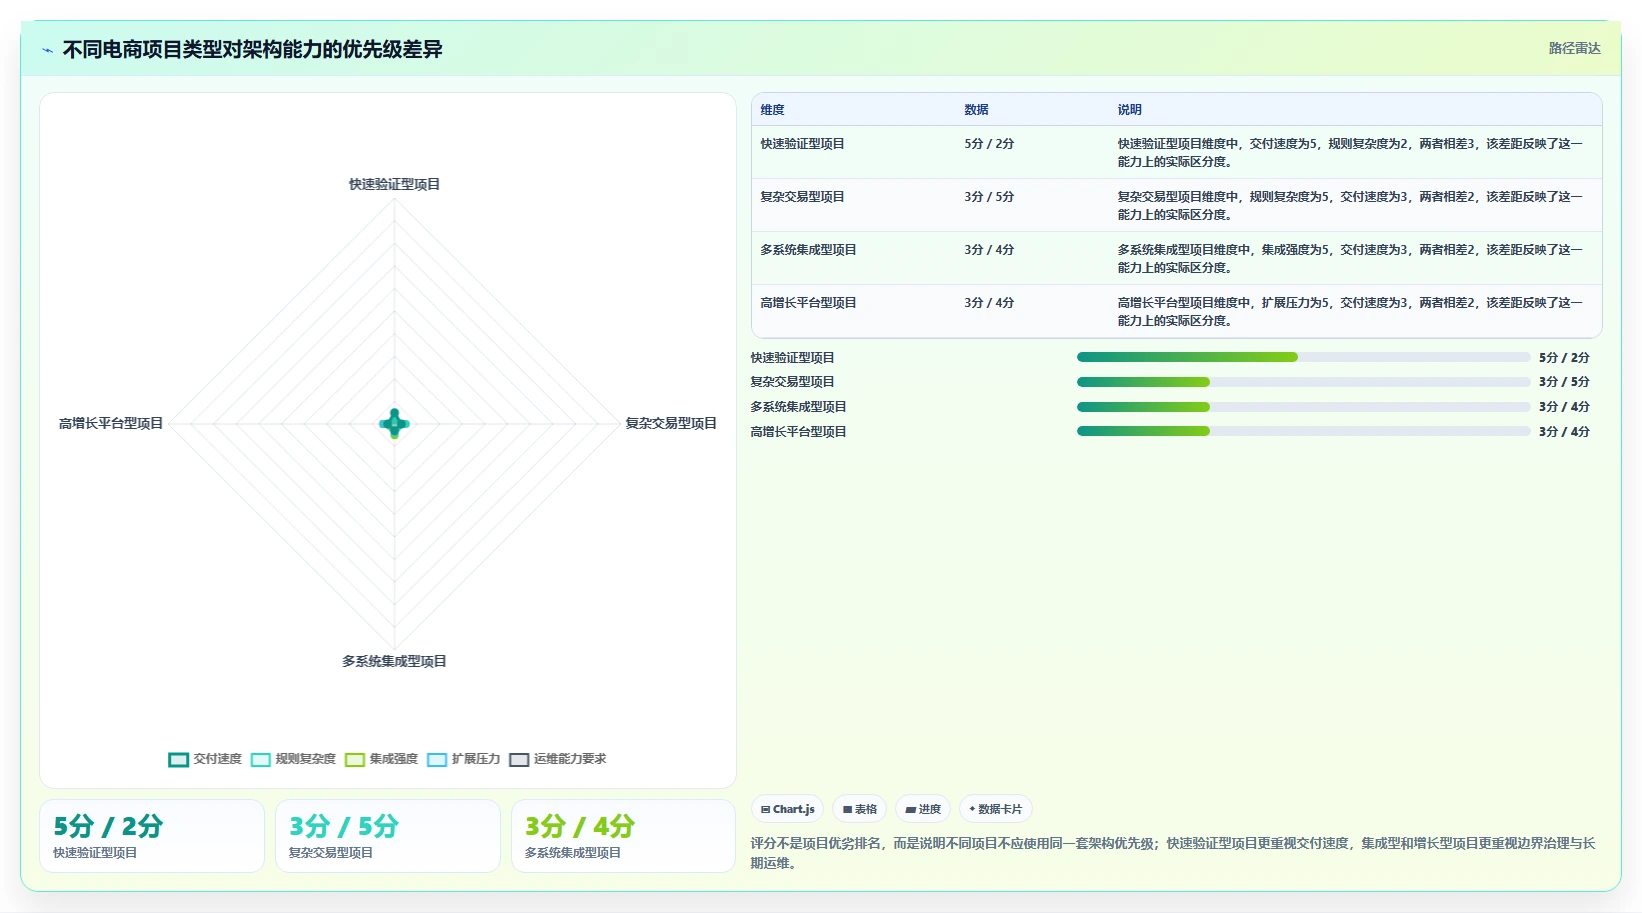Click the 高增长平台型项目 radar axis label
Image resolution: width=1642 pixels, height=913 pixels.
110,423
